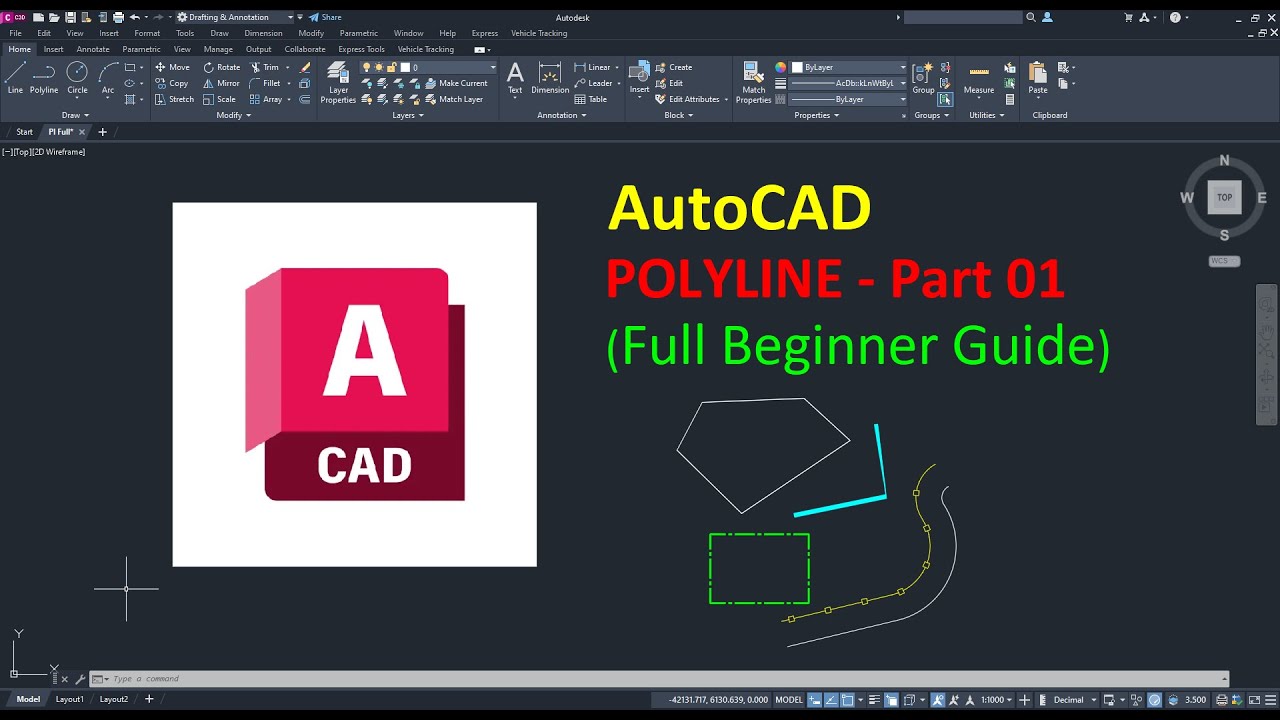
Task: Click the Plot printer icon in quick access
Action: coord(118,17)
